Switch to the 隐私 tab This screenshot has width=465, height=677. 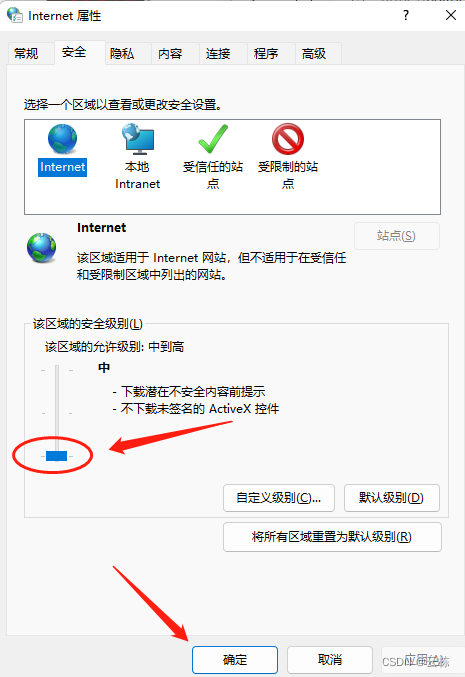coord(122,54)
